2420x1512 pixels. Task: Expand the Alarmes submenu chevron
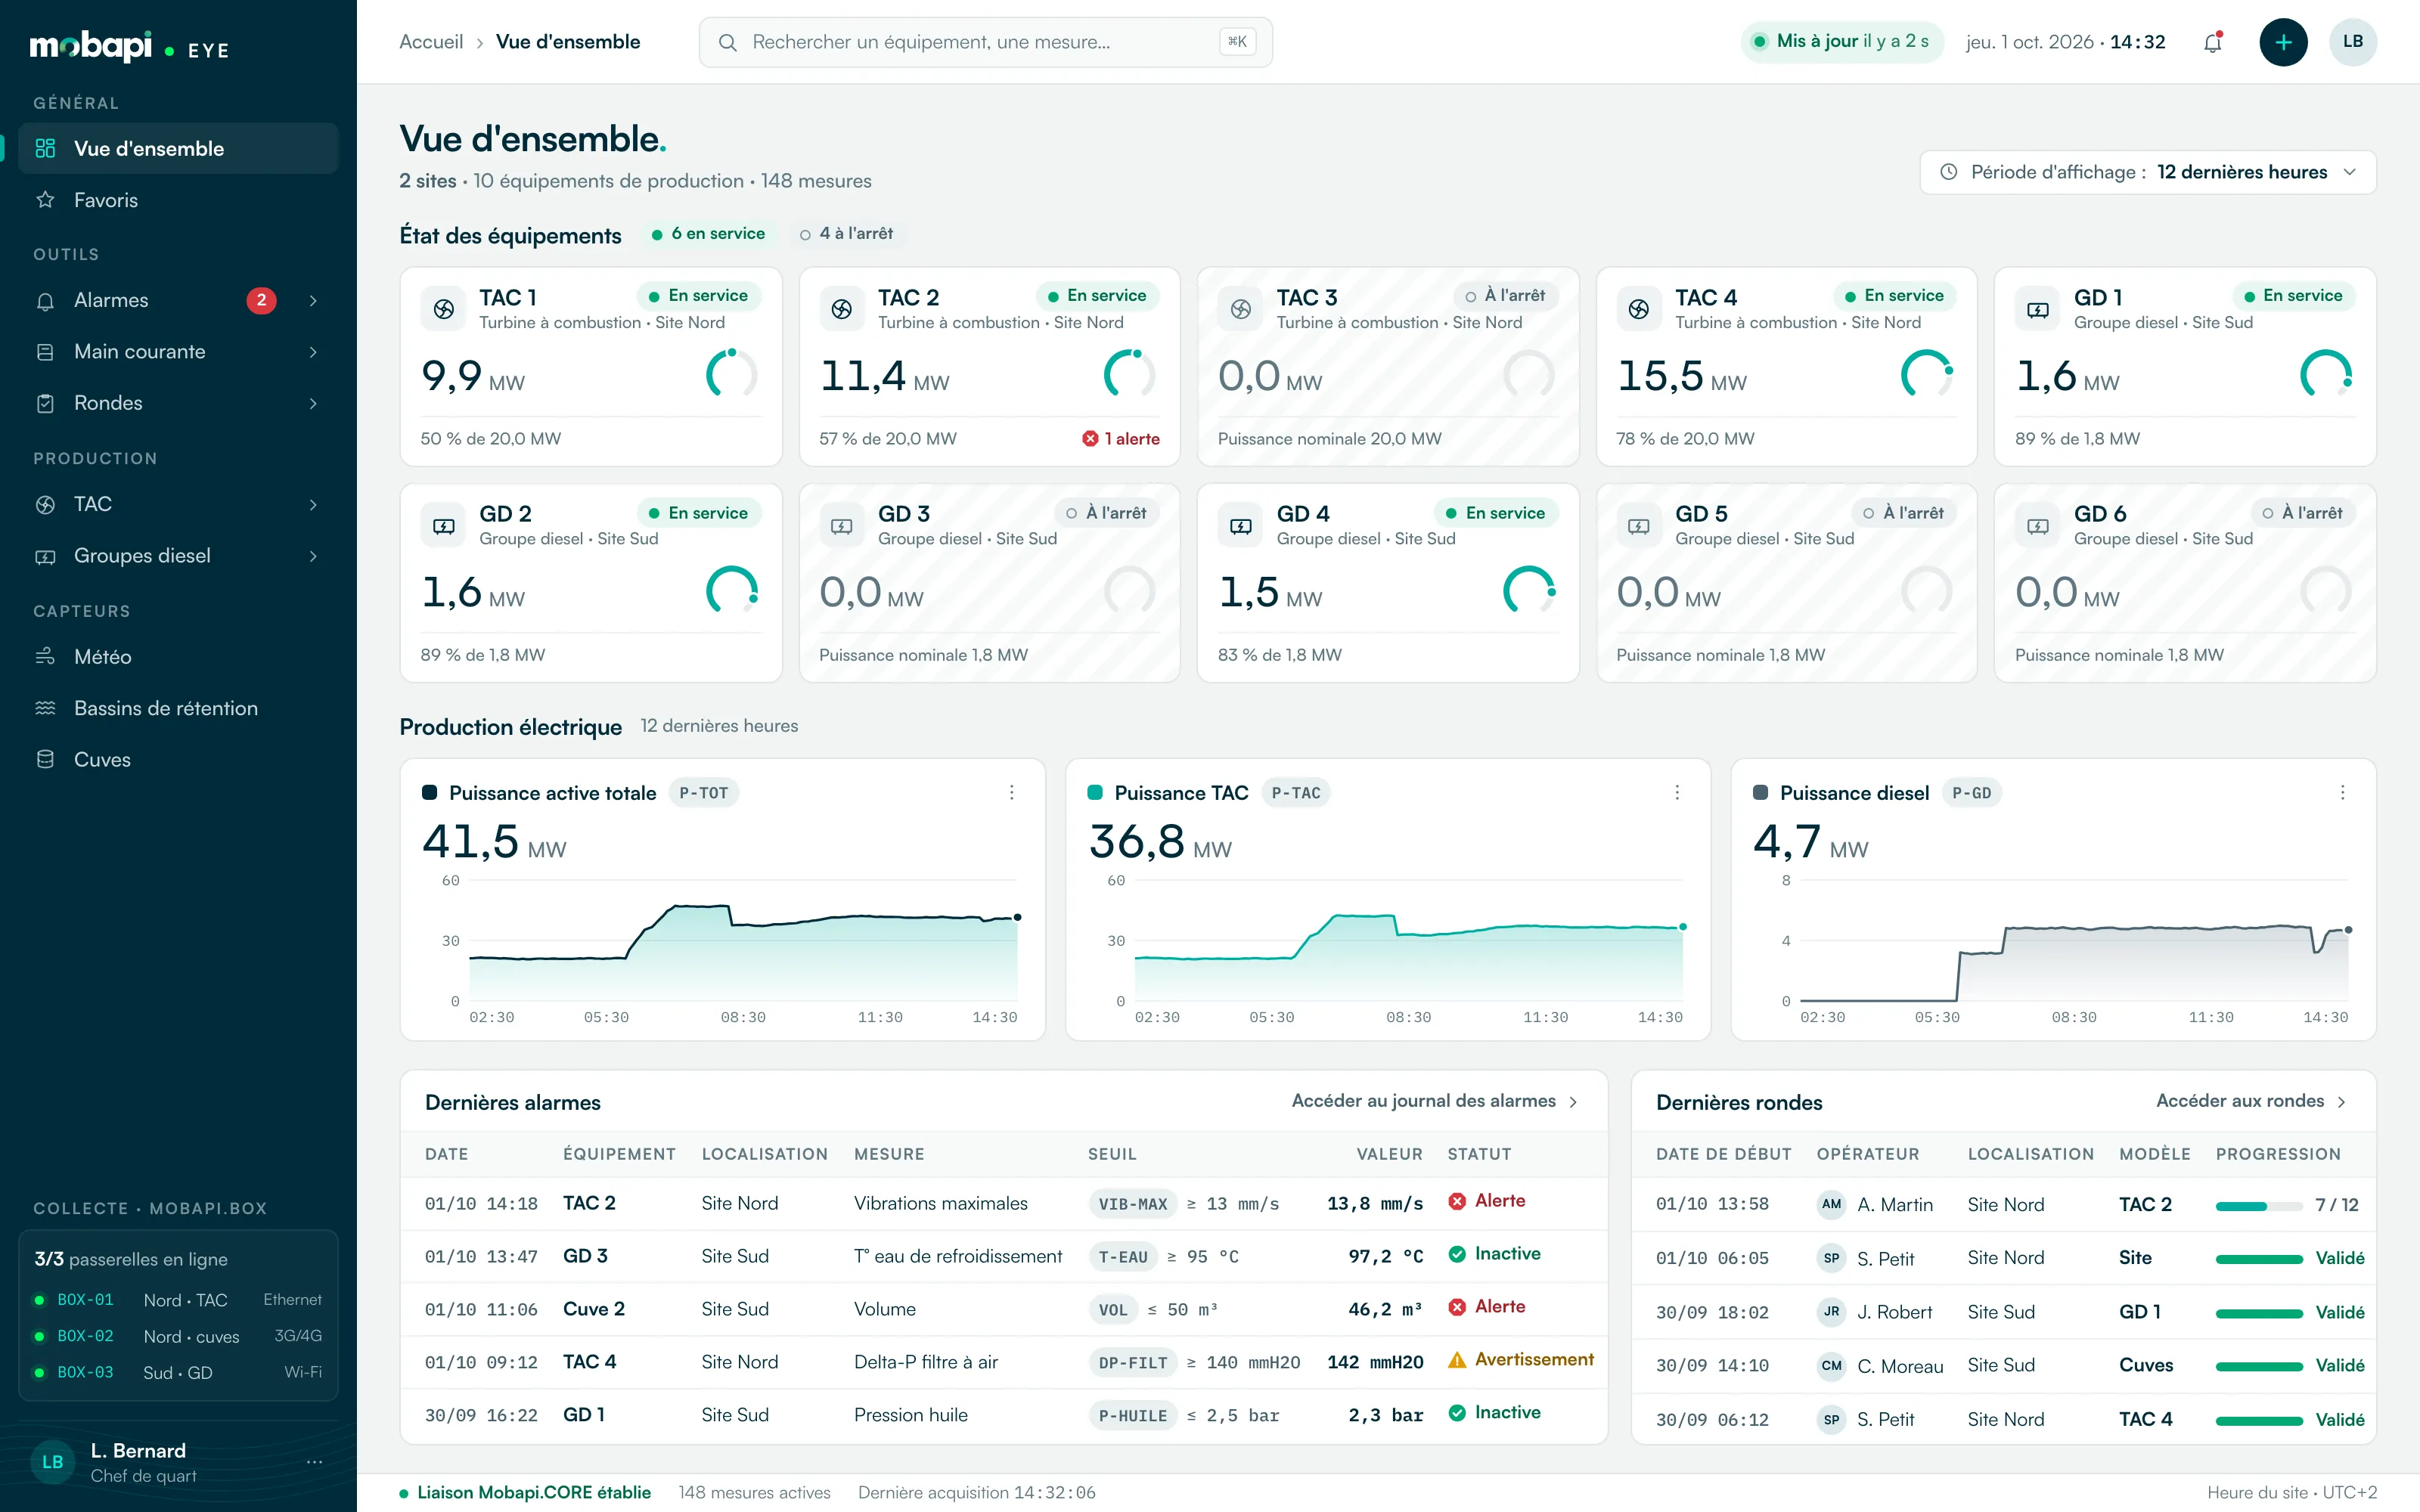[314, 300]
